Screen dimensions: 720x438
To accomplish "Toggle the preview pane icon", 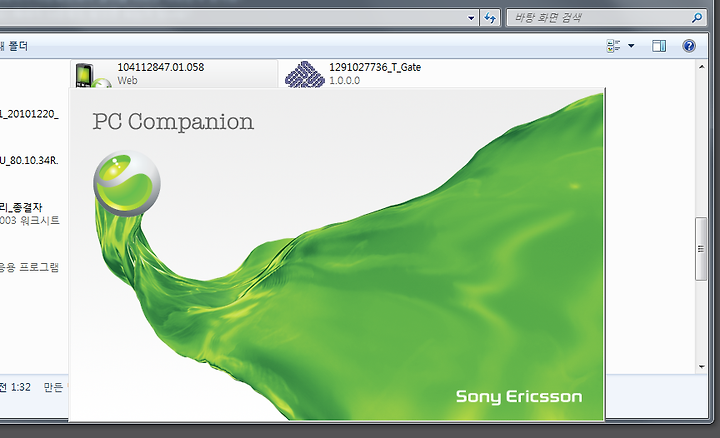I will click(659, 45).
